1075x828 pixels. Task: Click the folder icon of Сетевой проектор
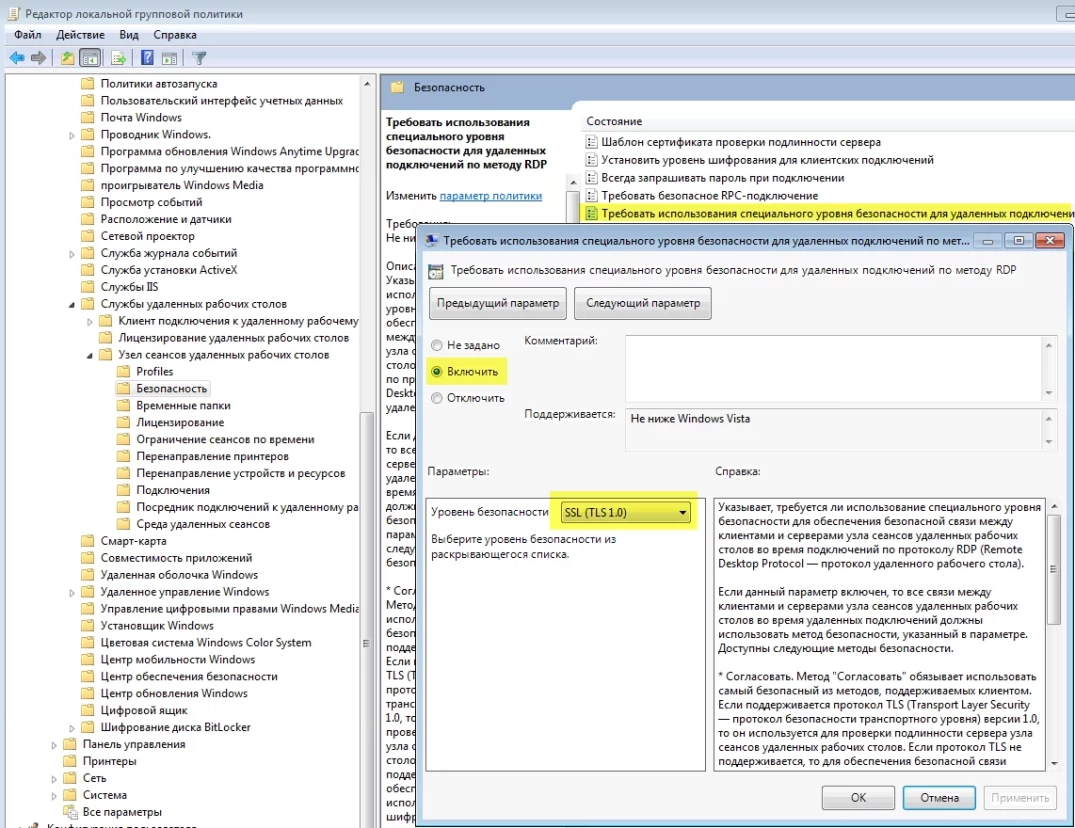(x=88, y=236)
